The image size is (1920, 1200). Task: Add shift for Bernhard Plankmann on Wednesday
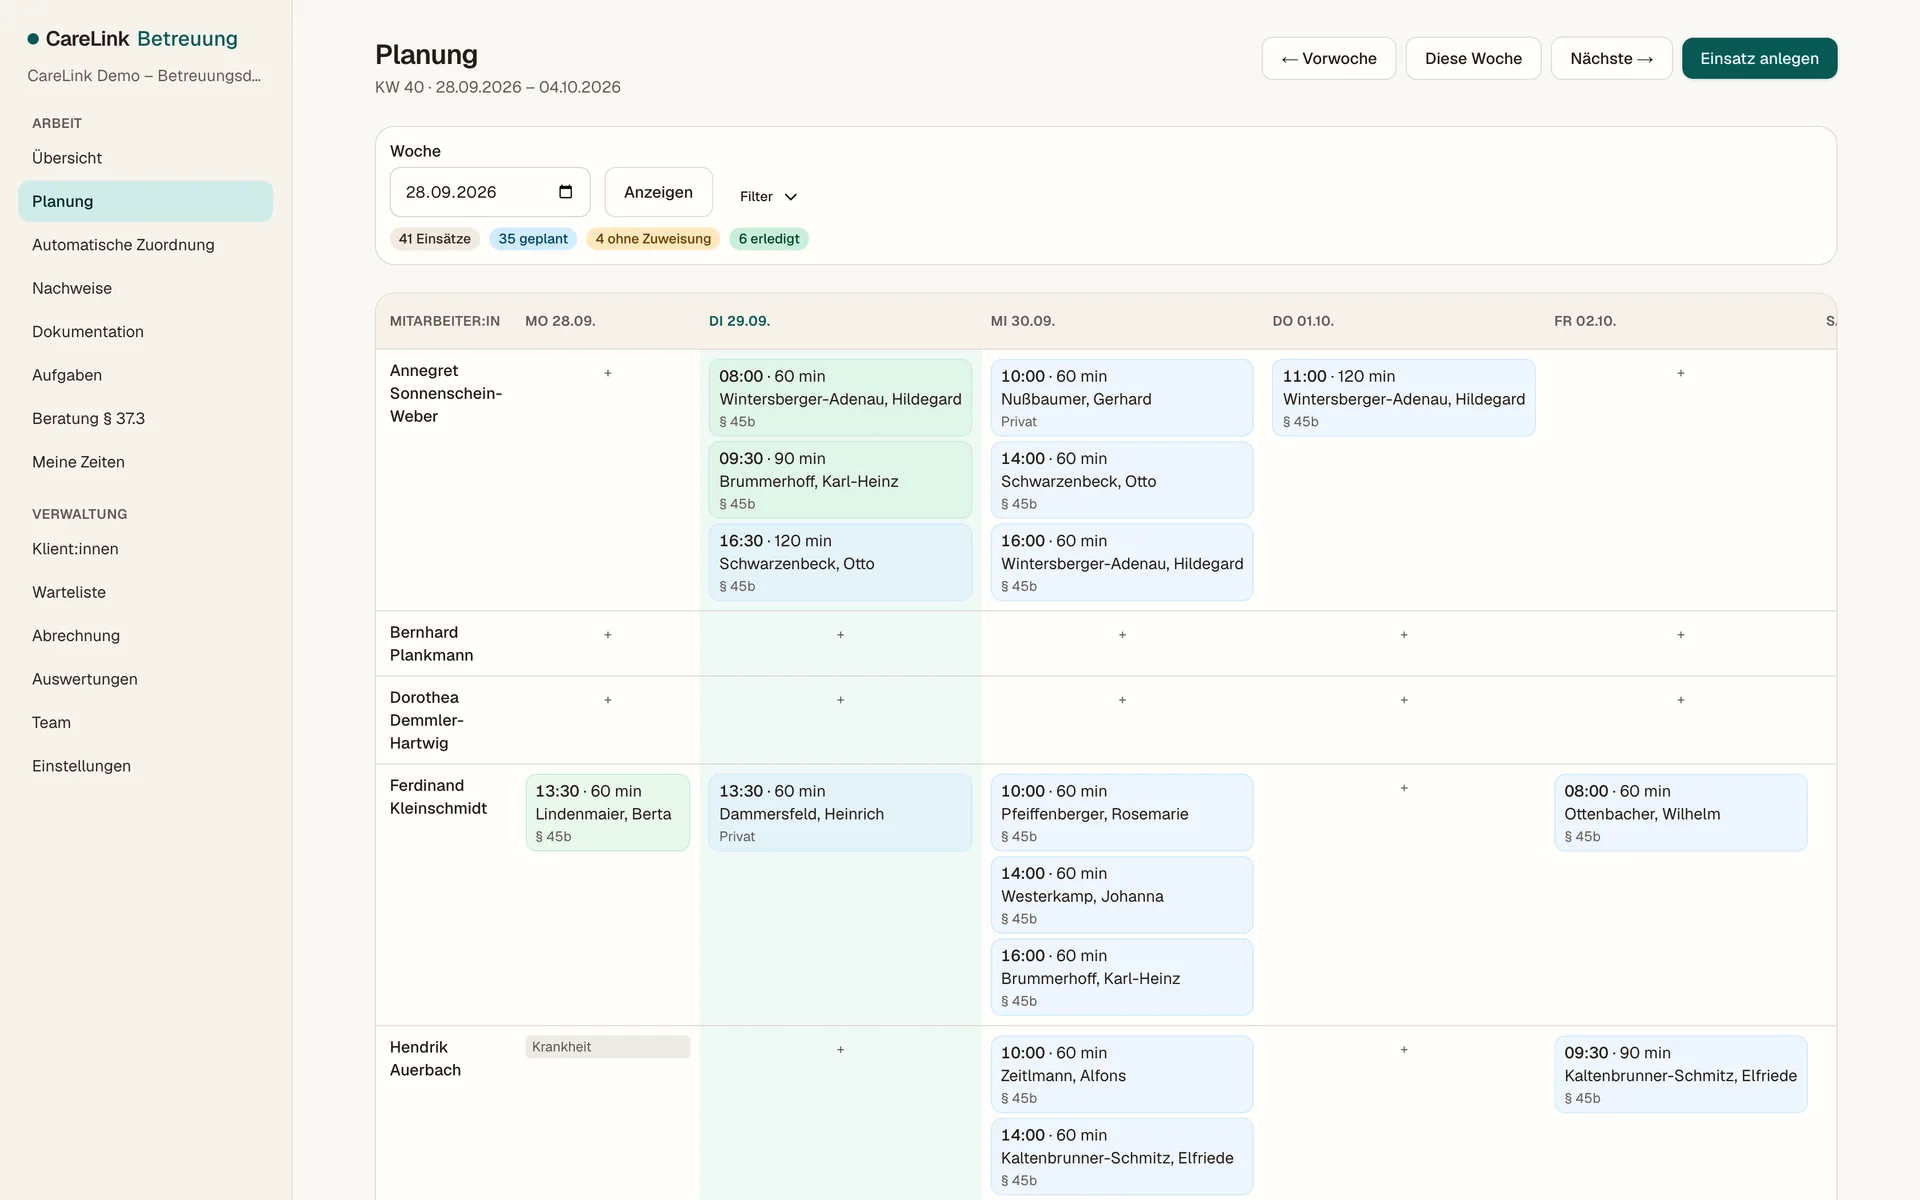click(1122, 635)
